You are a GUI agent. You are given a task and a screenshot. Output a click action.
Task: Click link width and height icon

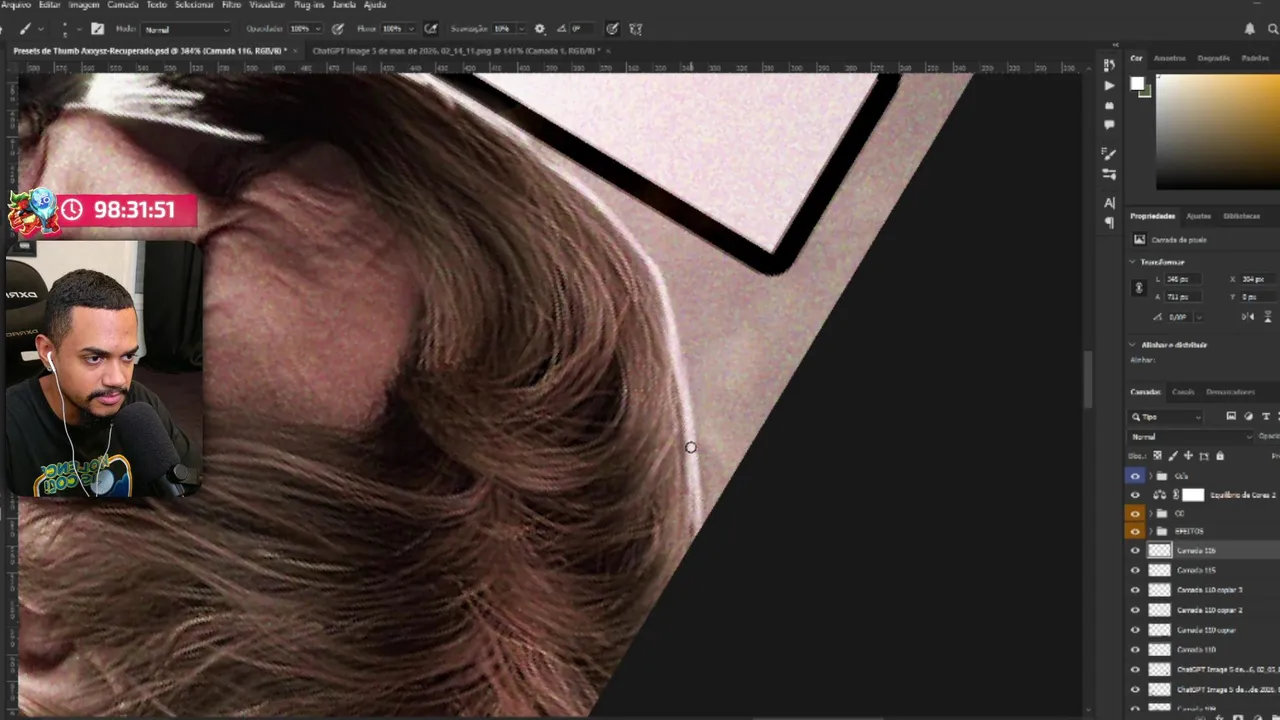tap(1138, 288)
